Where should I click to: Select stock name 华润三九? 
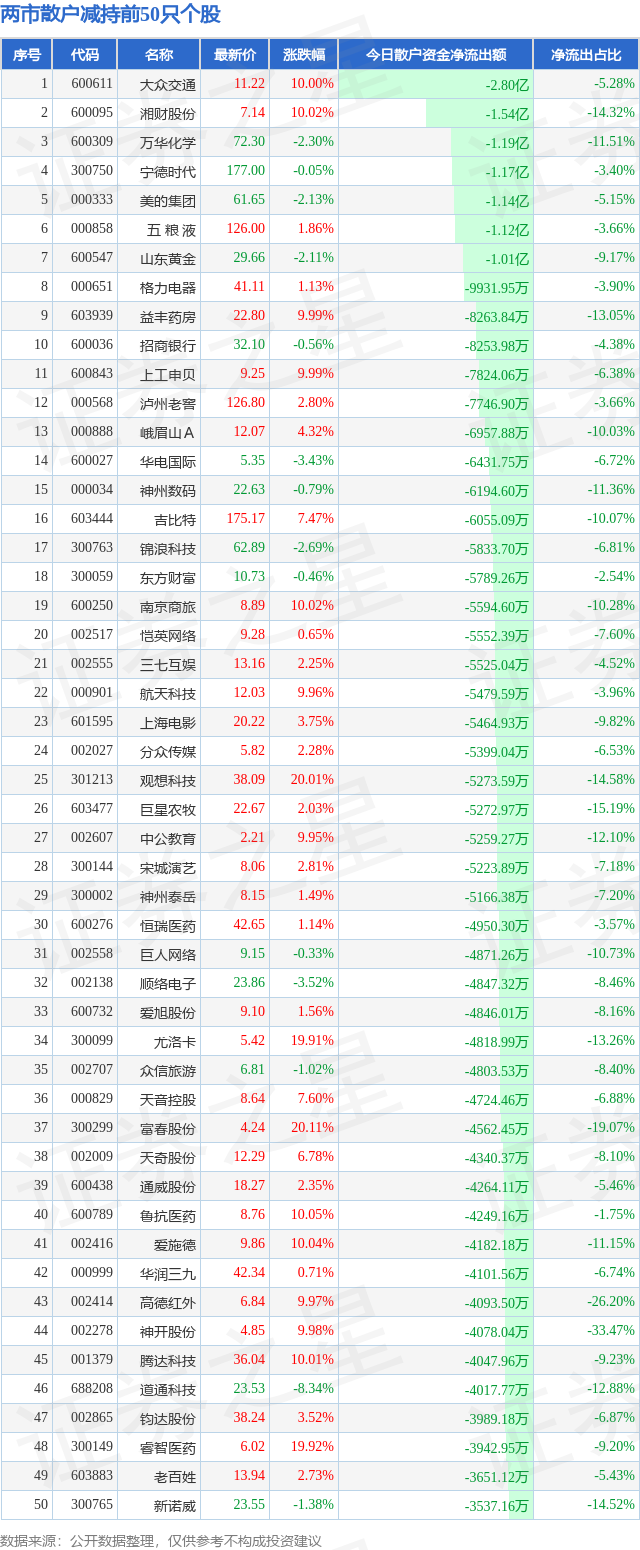pyautogui.click(x=168, y=1273)
